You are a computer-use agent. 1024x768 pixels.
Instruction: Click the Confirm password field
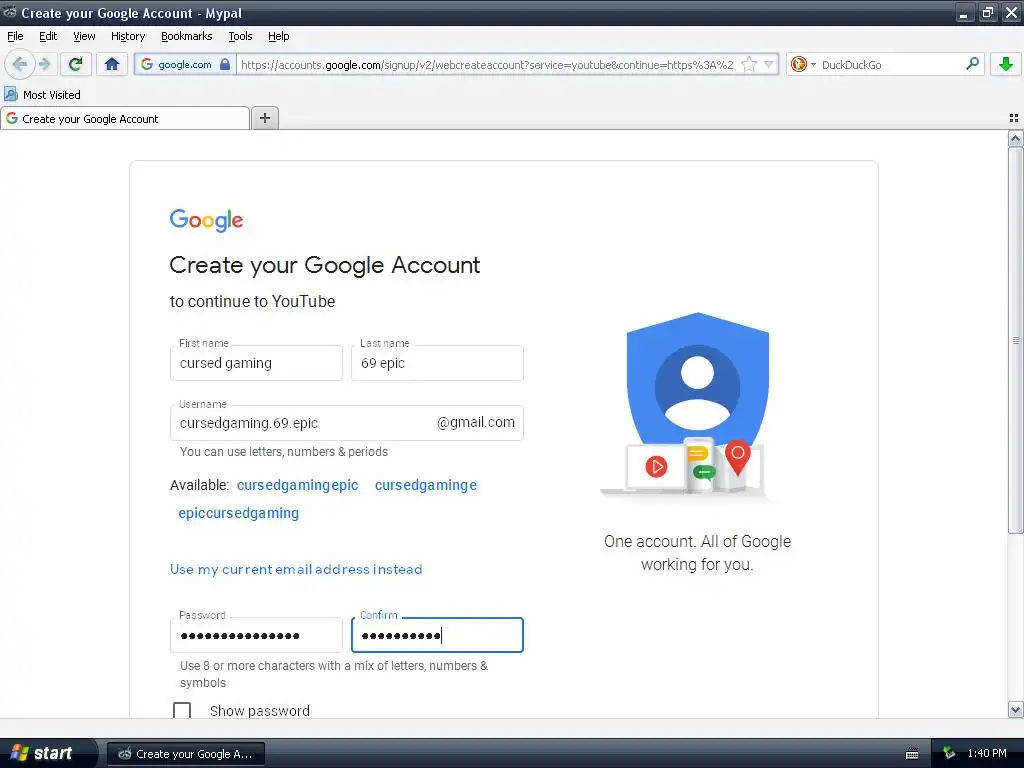(437, 635)
